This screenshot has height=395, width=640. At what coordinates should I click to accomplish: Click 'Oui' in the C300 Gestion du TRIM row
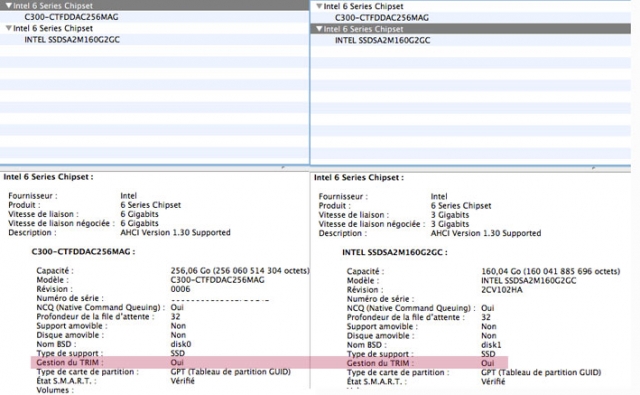tap(177, 362)
